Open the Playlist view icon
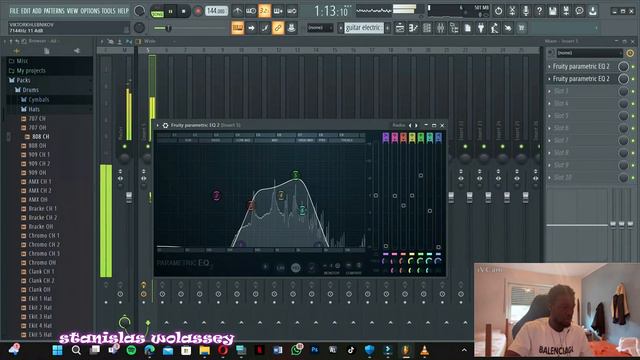640x360 pixels. 400,28
